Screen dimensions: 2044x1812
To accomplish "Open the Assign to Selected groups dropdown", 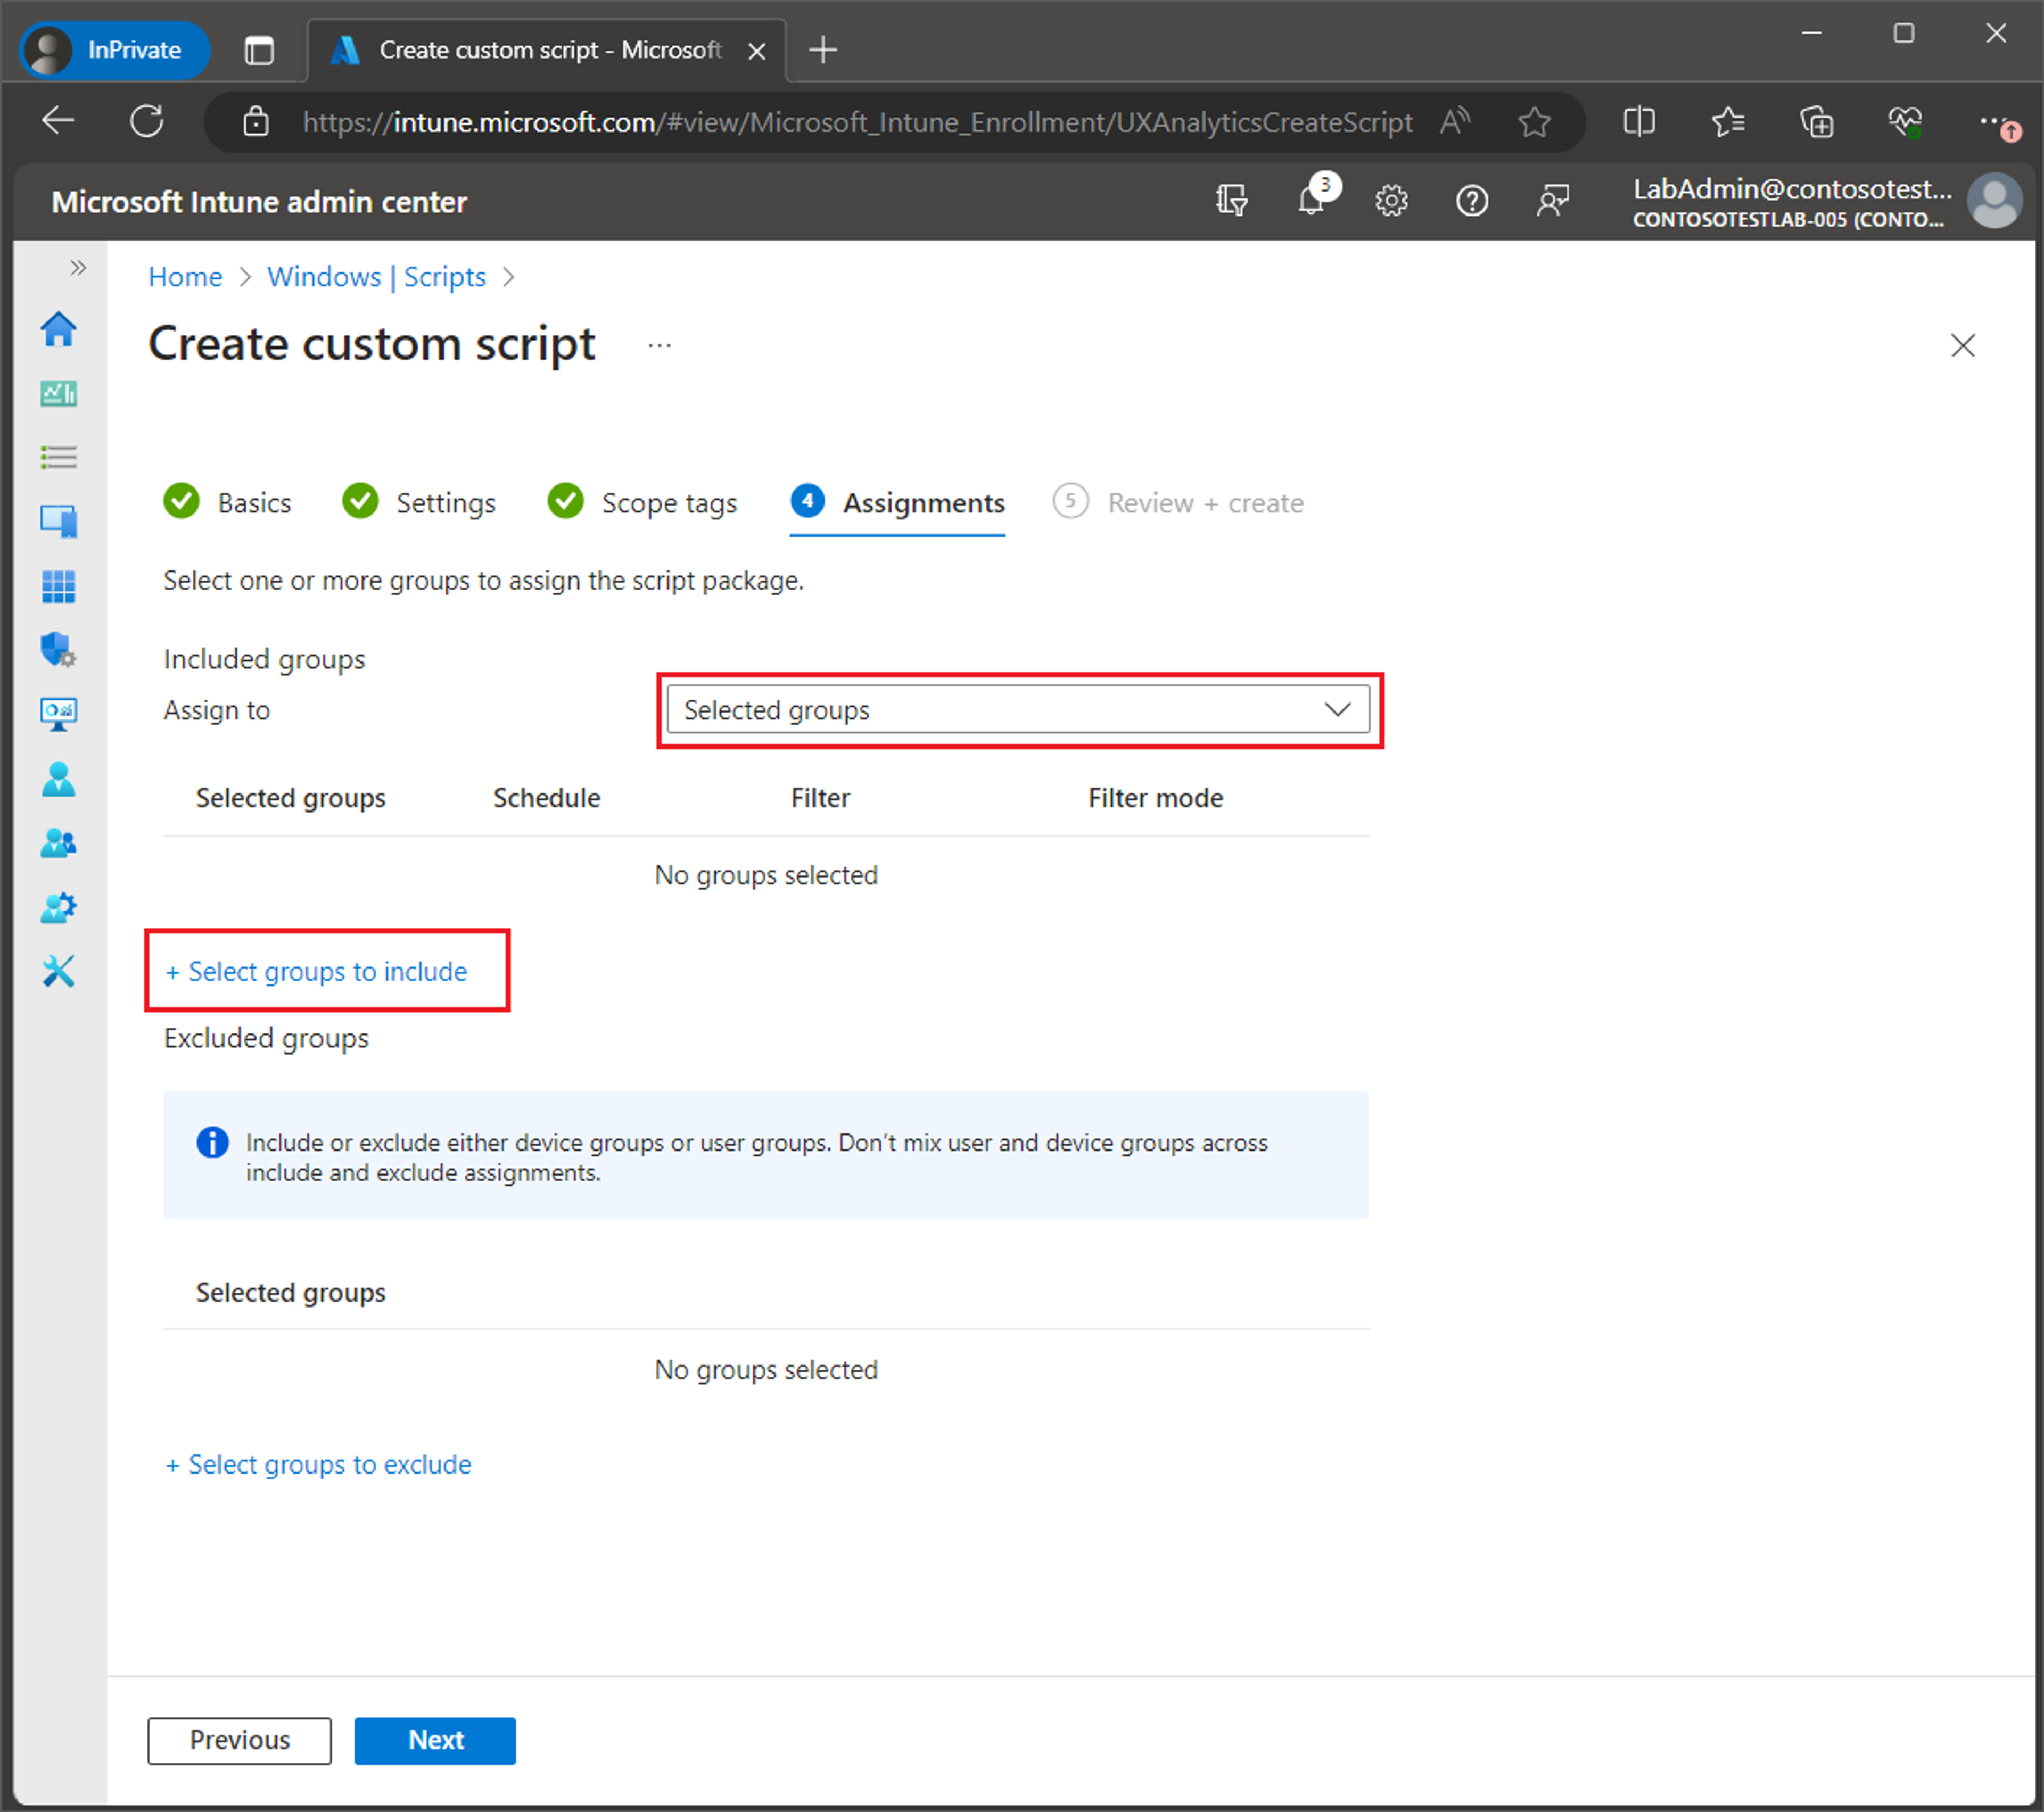I will pos(1018,709).
